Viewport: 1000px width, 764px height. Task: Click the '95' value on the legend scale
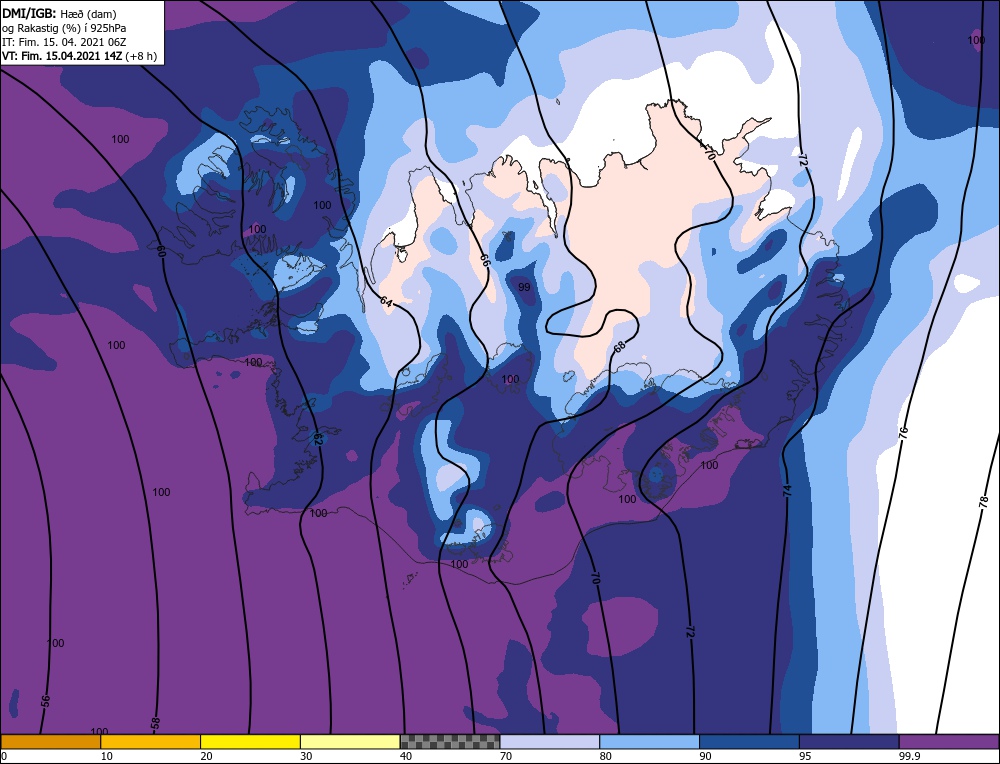805,756
